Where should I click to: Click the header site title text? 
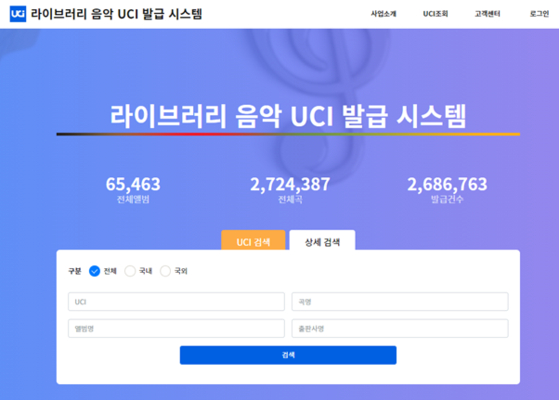(x=117, y=14)
